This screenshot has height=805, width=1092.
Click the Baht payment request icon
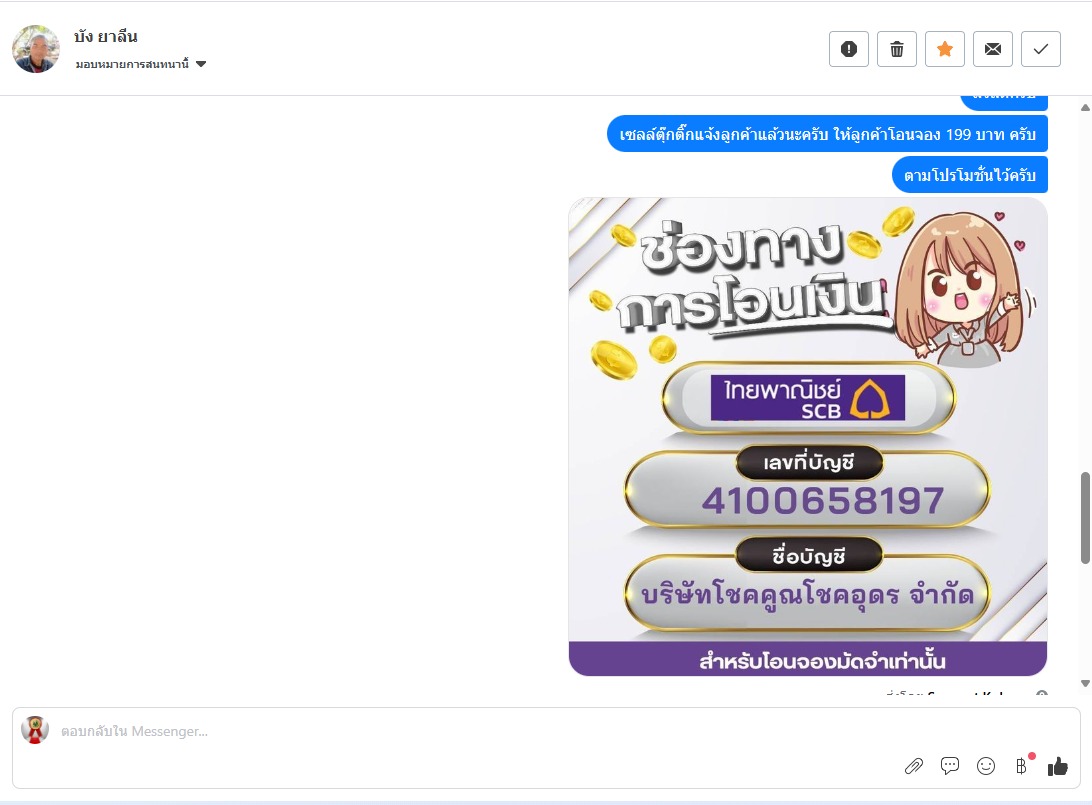pyautogui.click(x=1022, y=766)
